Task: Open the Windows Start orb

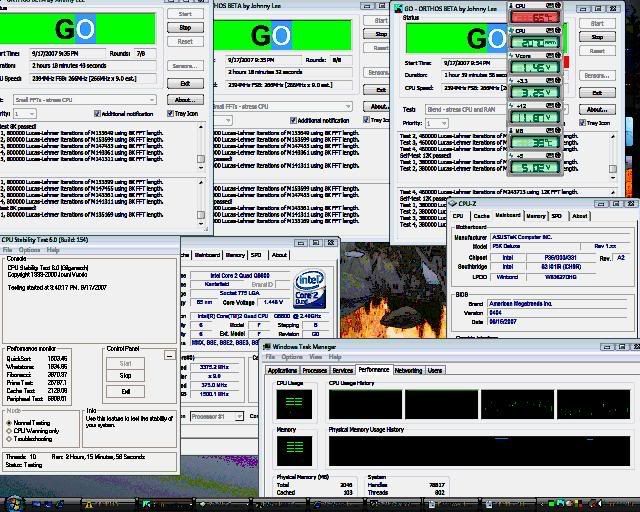Action: (13, 505)
